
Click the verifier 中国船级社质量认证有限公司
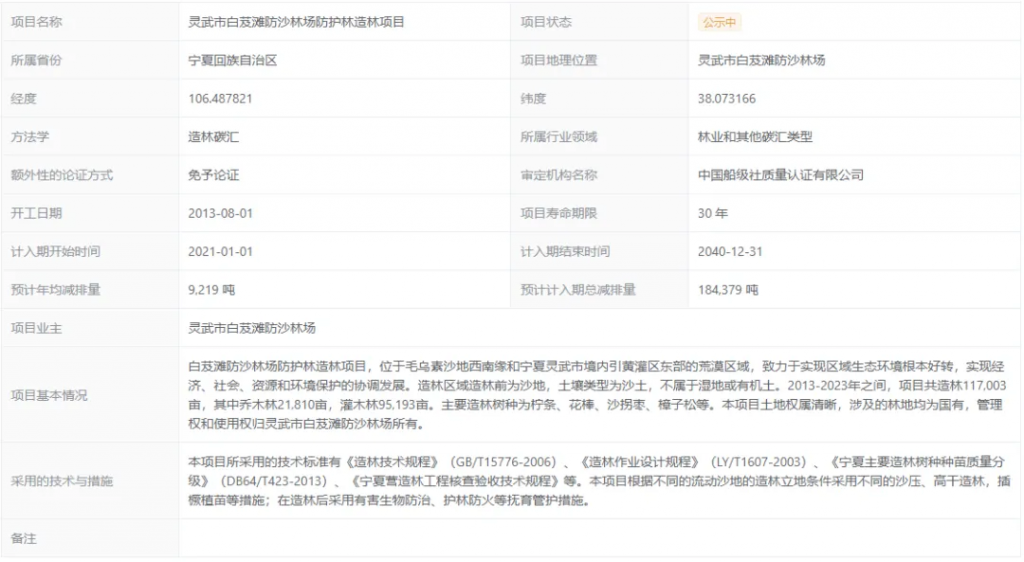780,175
